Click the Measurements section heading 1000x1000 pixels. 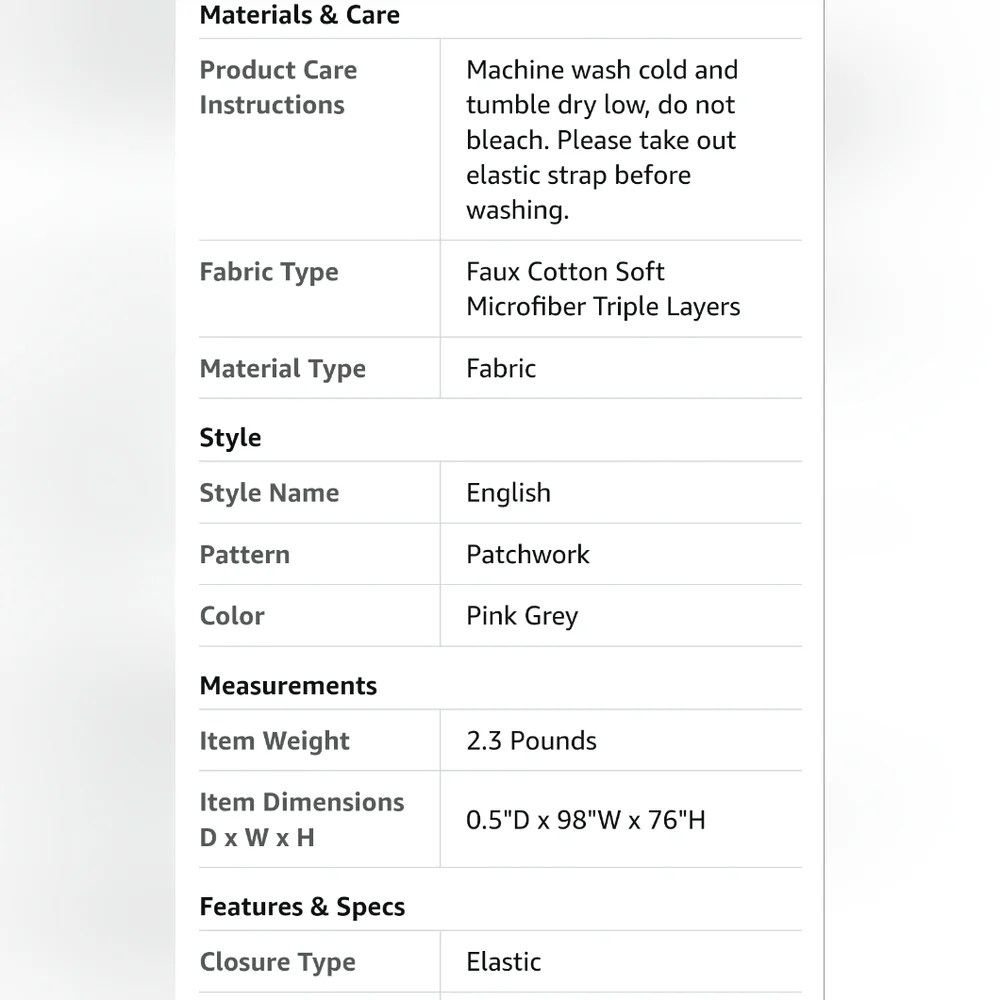(288, 686)
